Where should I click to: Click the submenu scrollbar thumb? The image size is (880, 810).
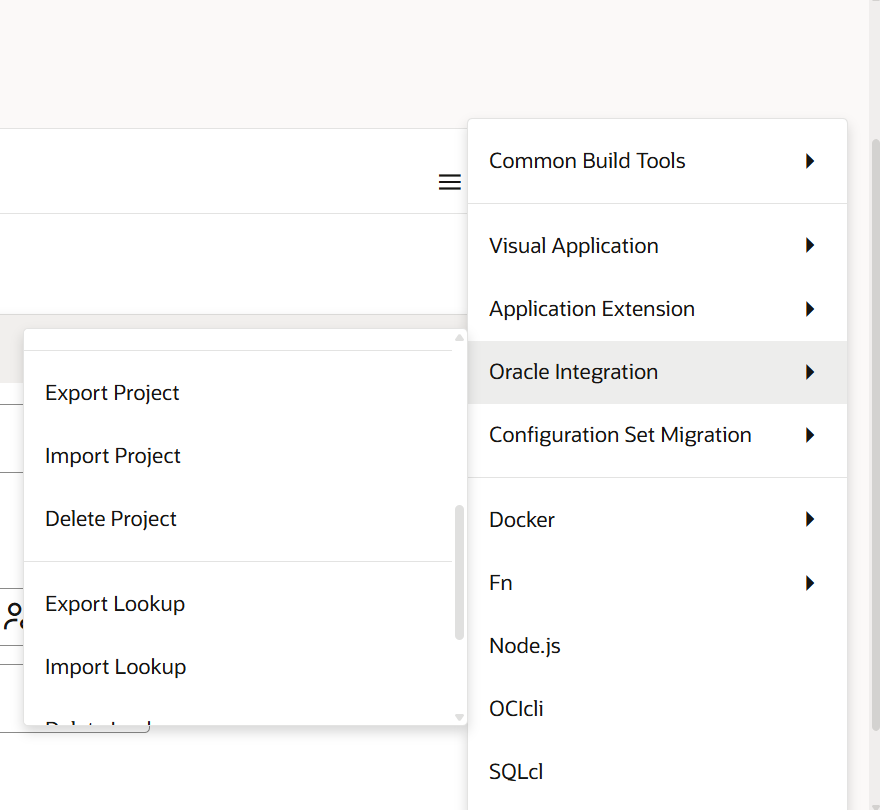459,572
